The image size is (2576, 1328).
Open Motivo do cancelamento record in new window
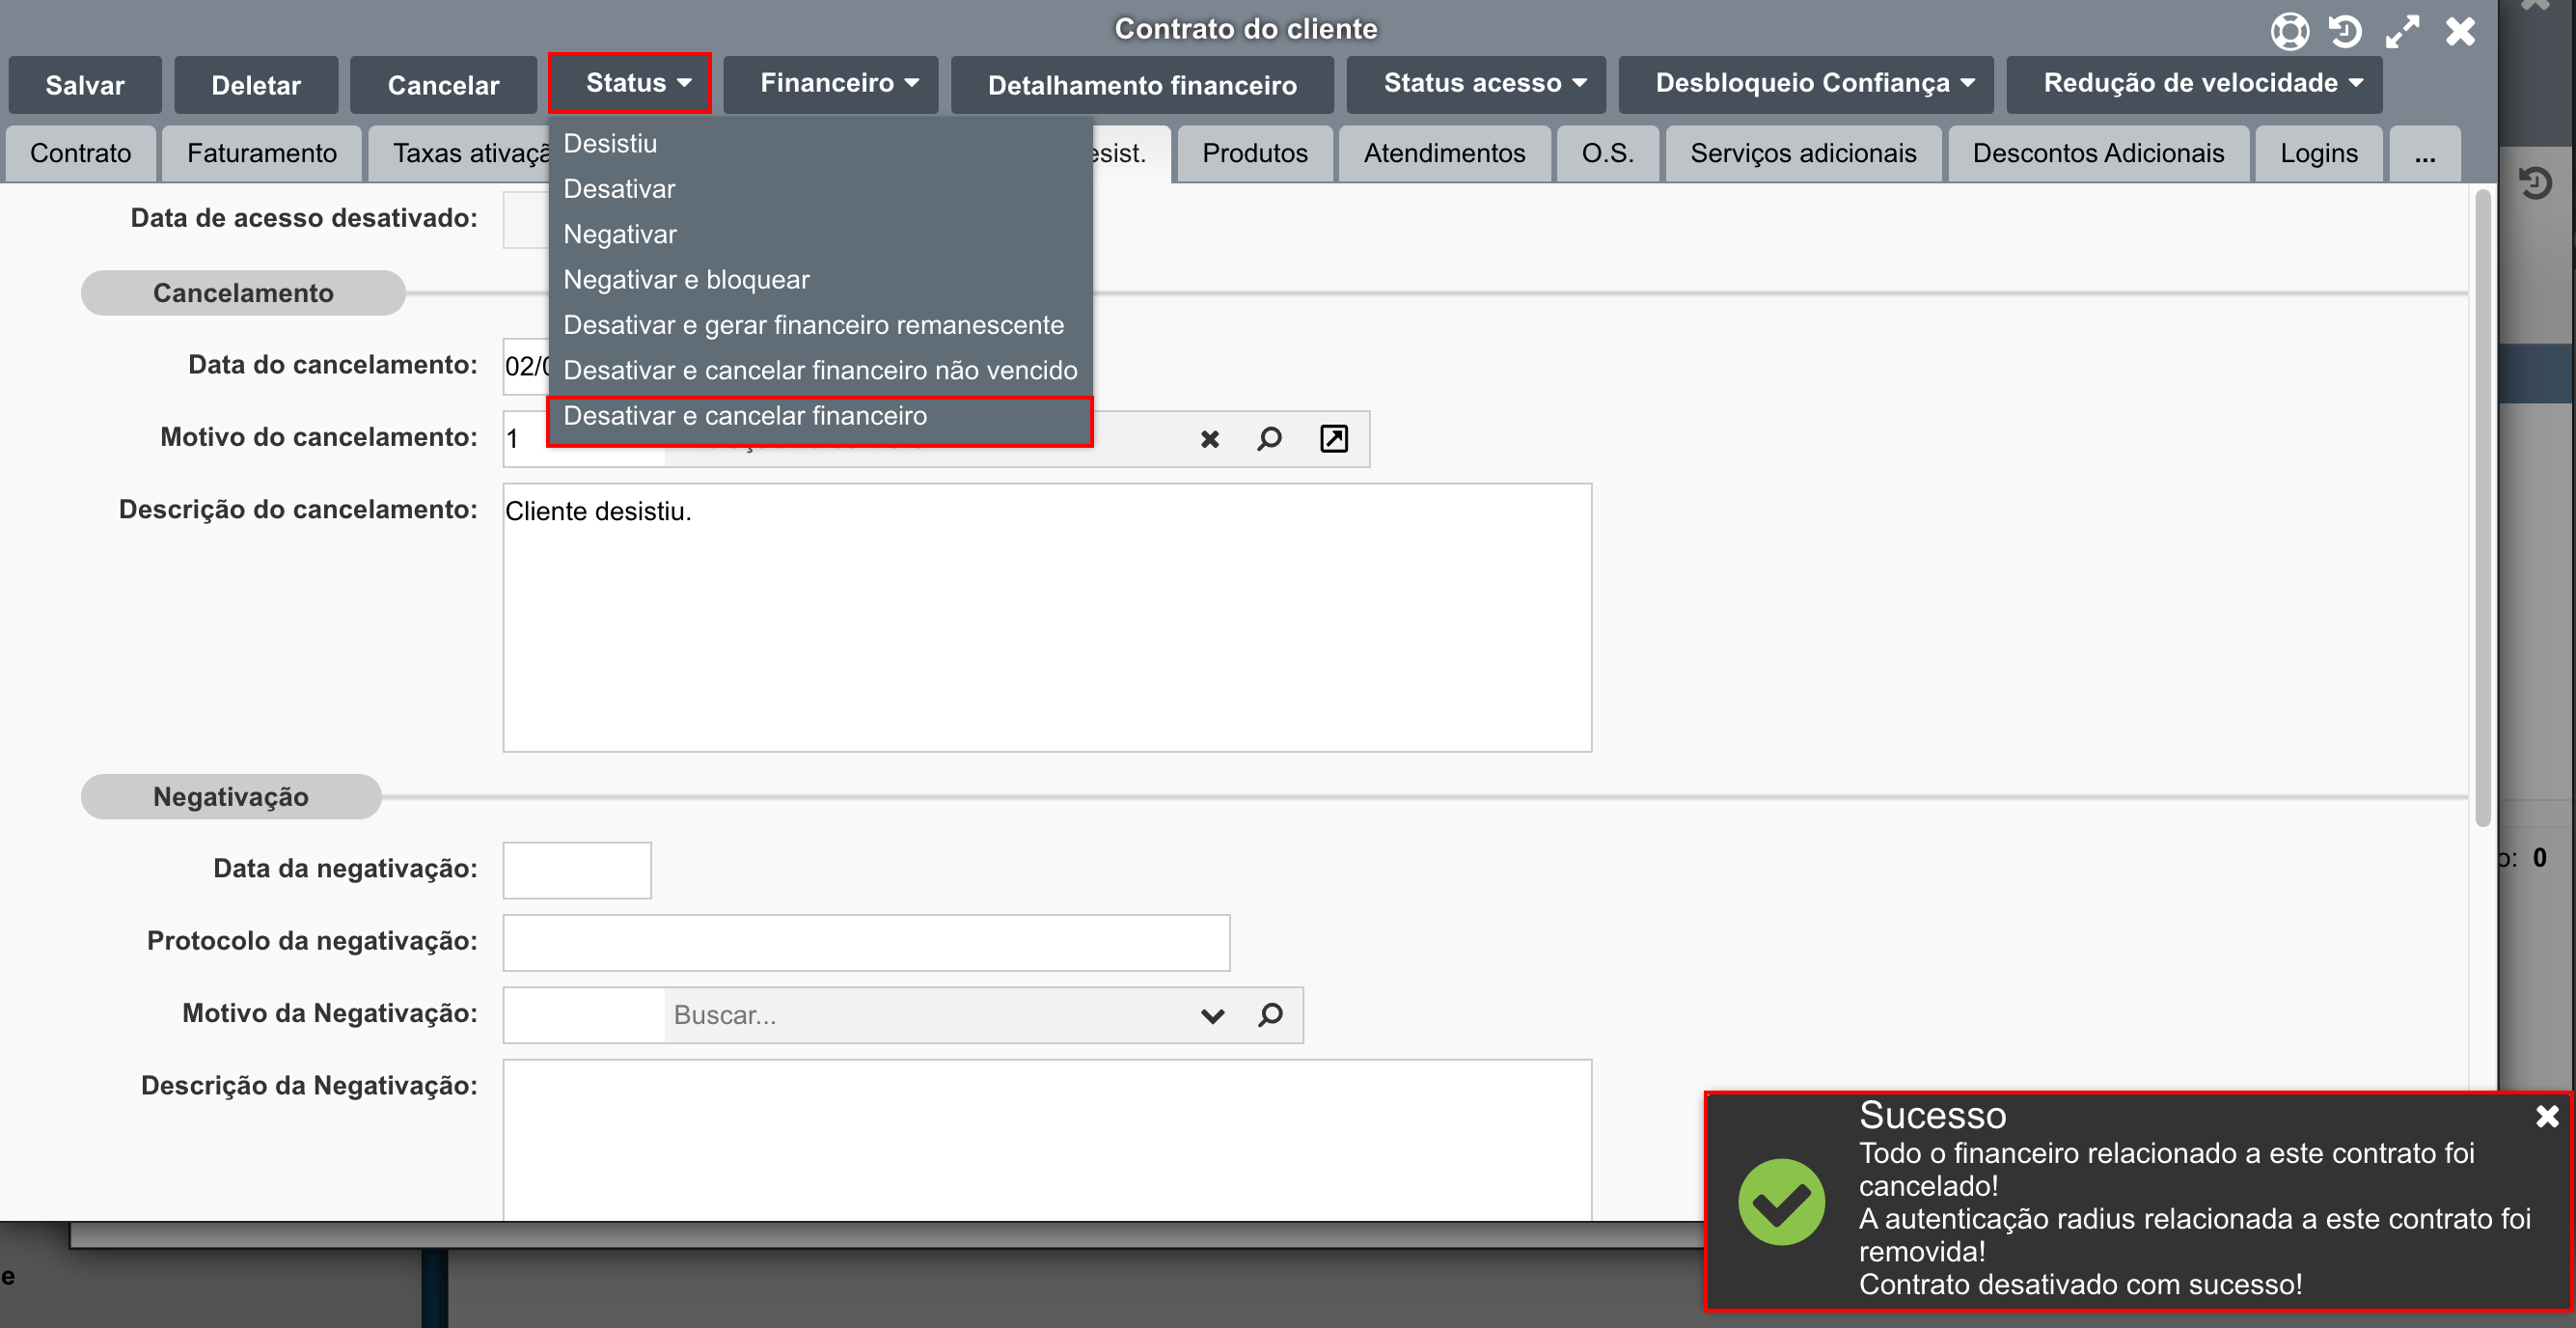(x=1333, y=439)
